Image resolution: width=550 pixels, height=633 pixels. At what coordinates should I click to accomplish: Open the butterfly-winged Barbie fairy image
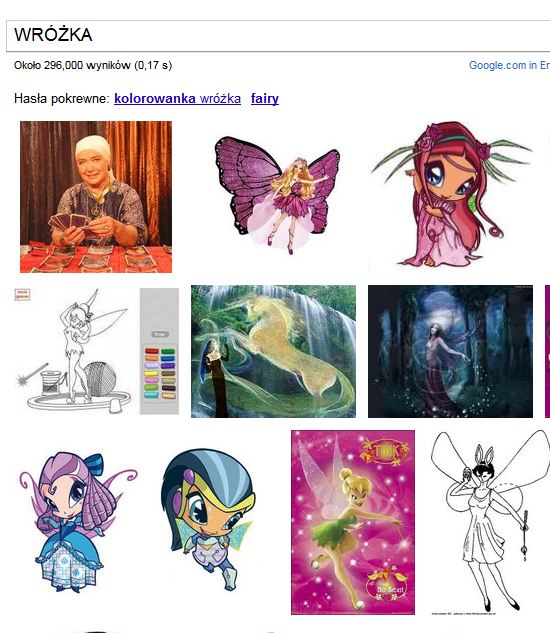pyautogui.click(x=277, y=196)
